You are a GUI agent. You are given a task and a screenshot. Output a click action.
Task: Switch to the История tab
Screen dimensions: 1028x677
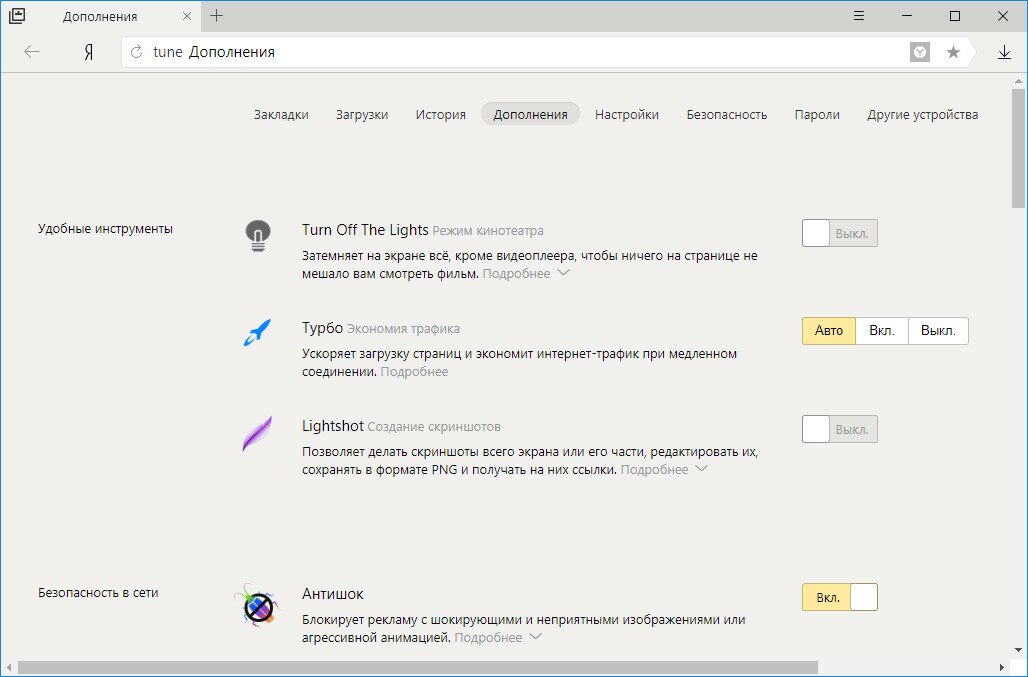(441, 114)
